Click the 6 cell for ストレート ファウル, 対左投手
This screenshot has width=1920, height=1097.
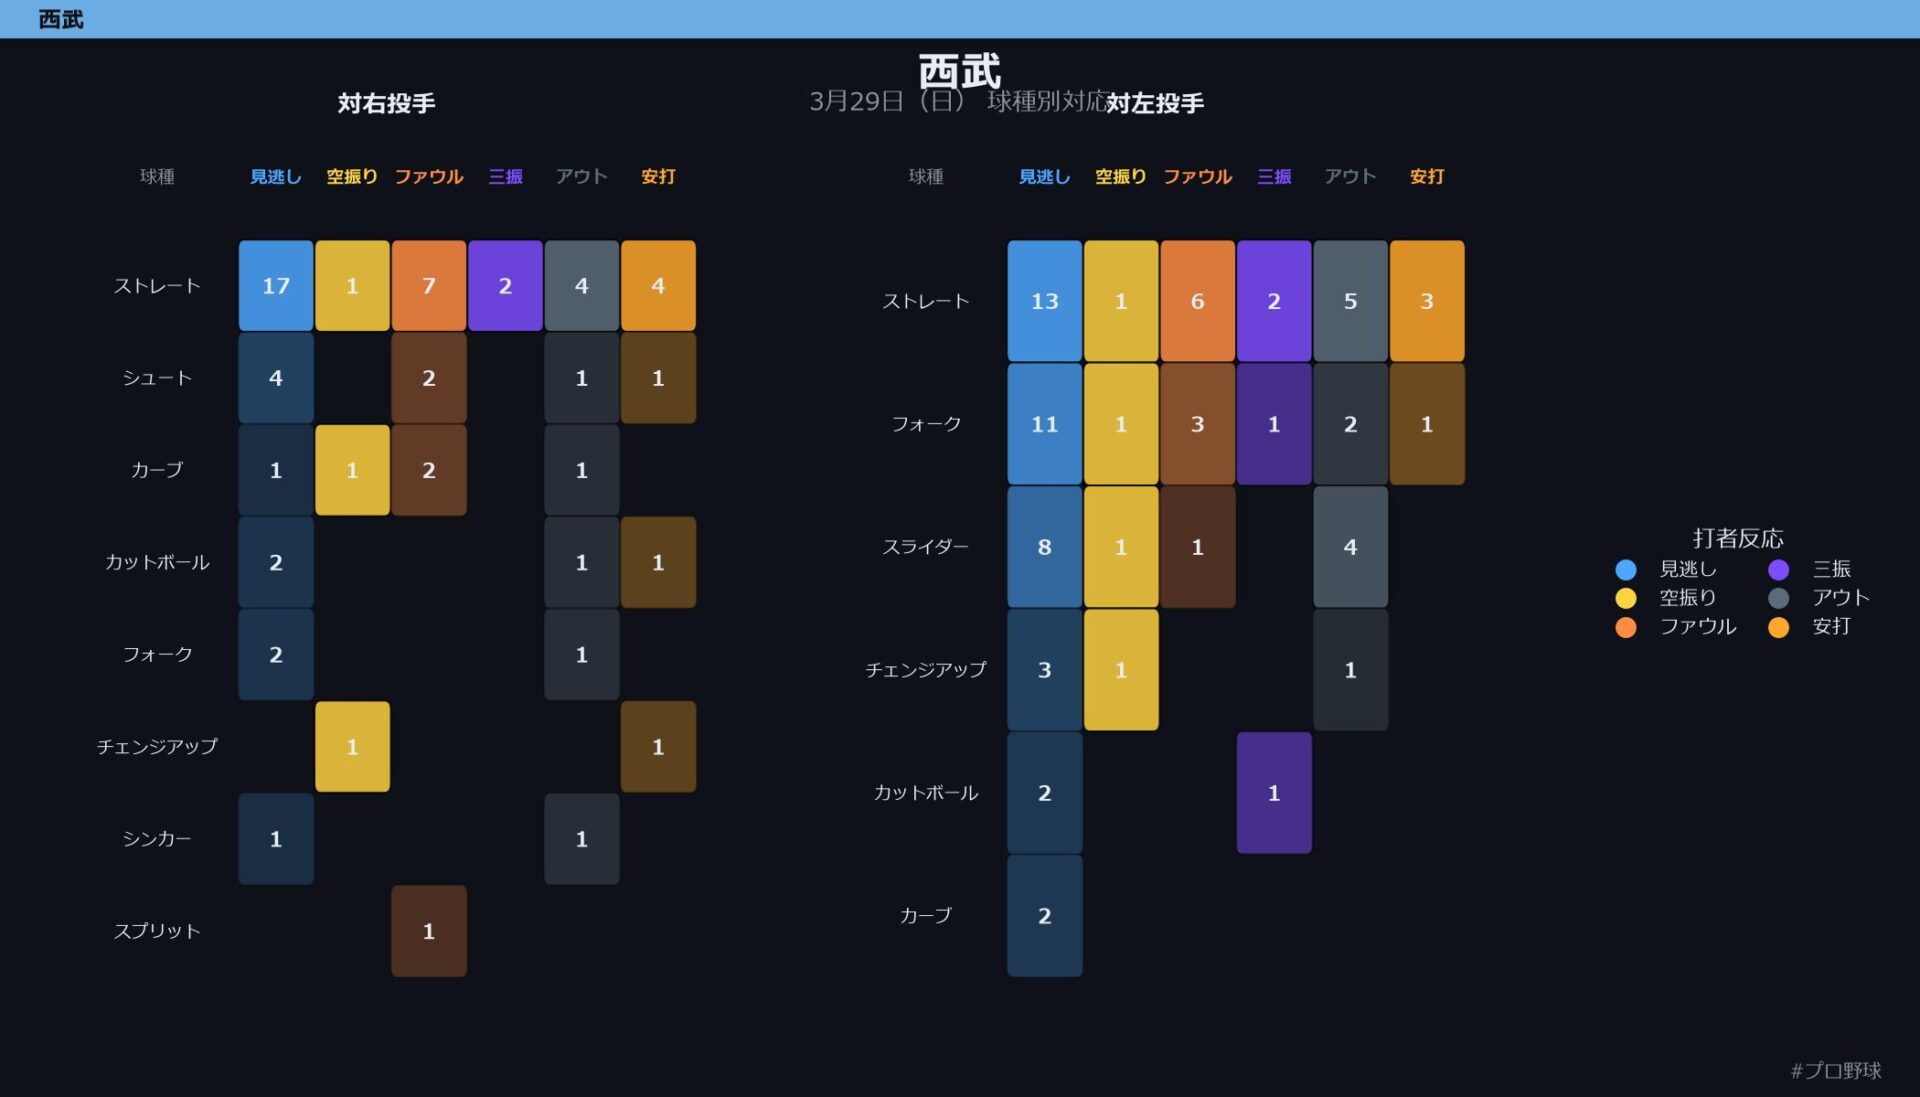point(1198,301)
